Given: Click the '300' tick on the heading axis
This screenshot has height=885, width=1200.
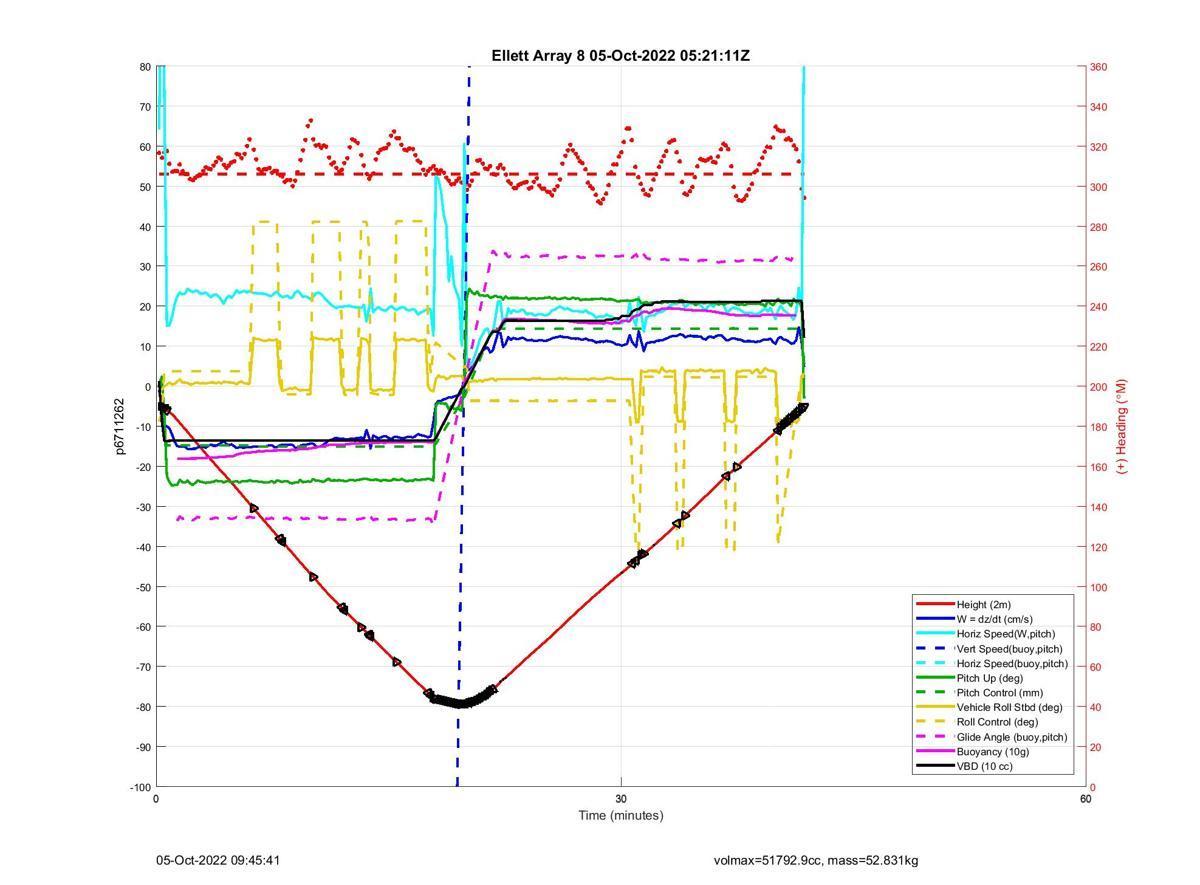Looking at the screenshot, I should pyautogui.click(x=1098, y=187).
